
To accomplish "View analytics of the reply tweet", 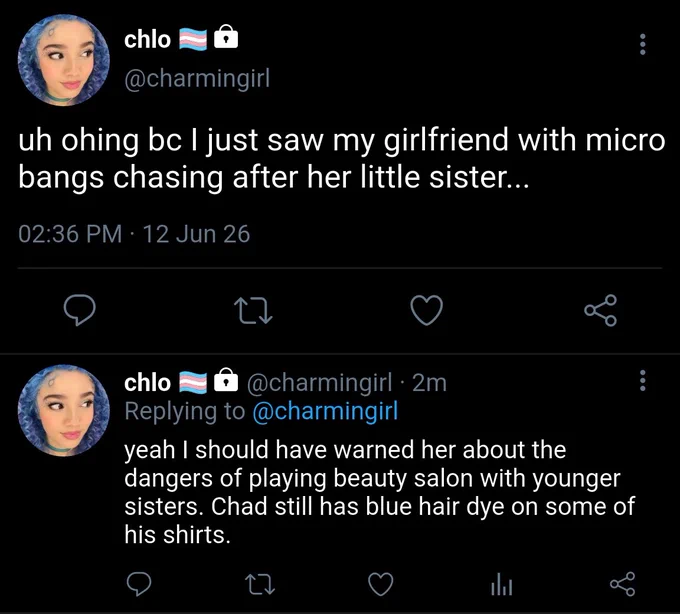I will [x=502, y=584].
